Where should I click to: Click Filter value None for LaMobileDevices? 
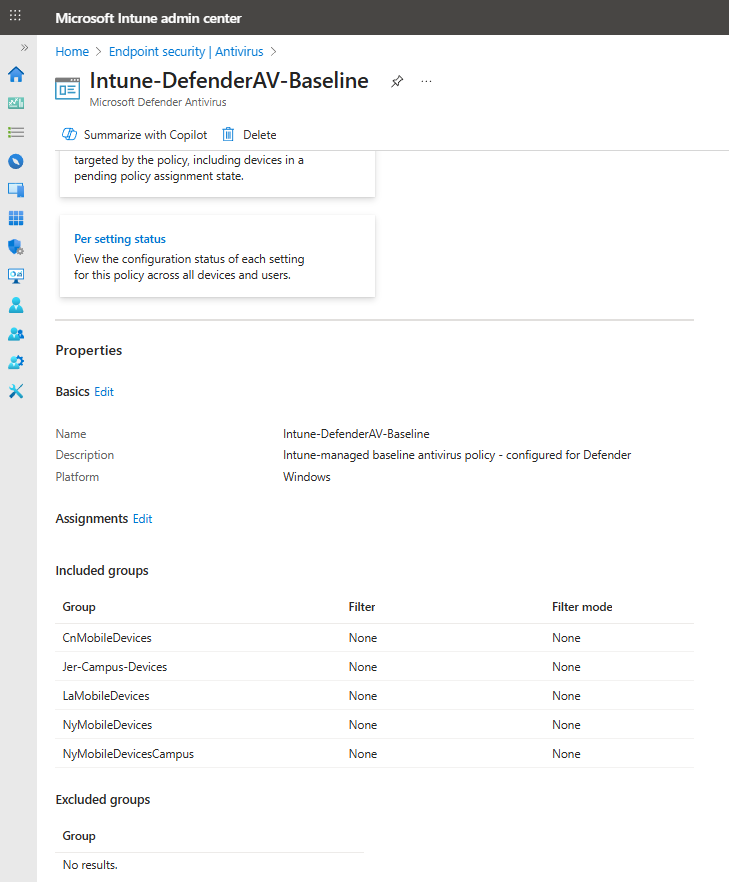click(x=363, y=696)
